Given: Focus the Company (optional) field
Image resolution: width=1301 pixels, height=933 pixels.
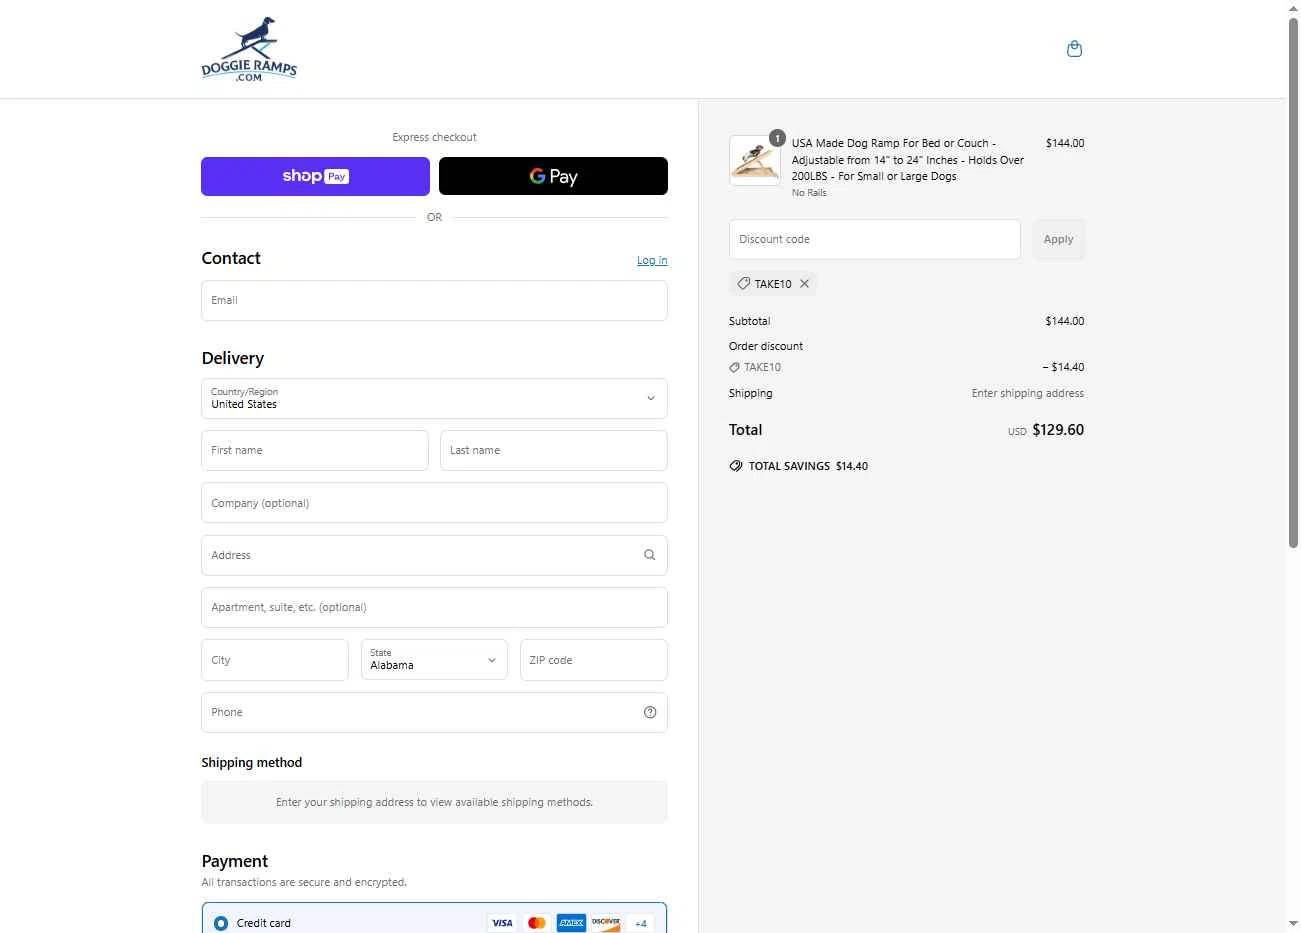Looking at the screenshot, I should [434, 503].
